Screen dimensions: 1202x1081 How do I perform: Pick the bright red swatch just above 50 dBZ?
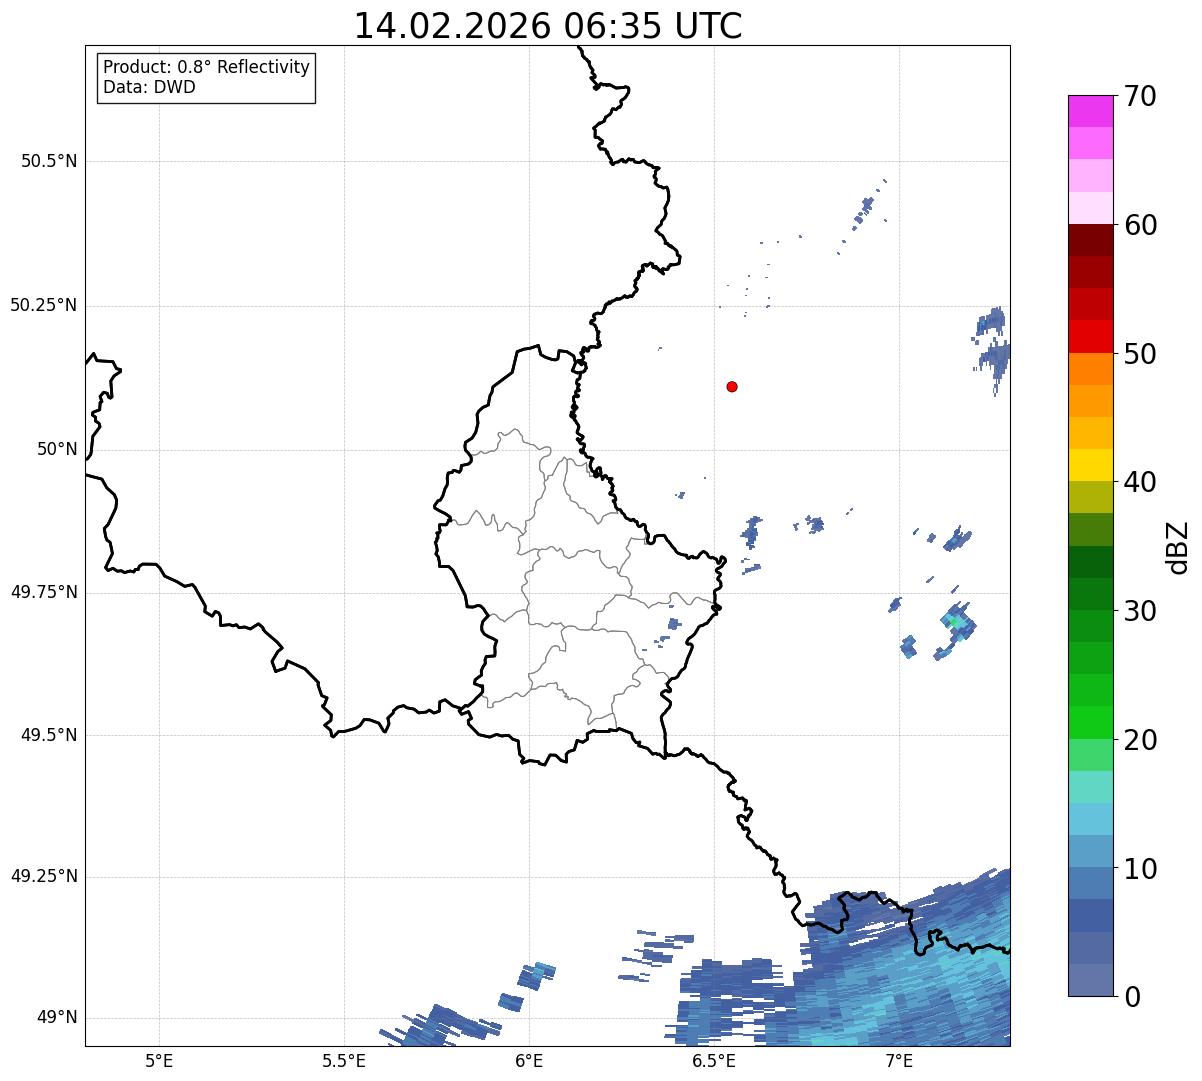[x=1090, y=336]
